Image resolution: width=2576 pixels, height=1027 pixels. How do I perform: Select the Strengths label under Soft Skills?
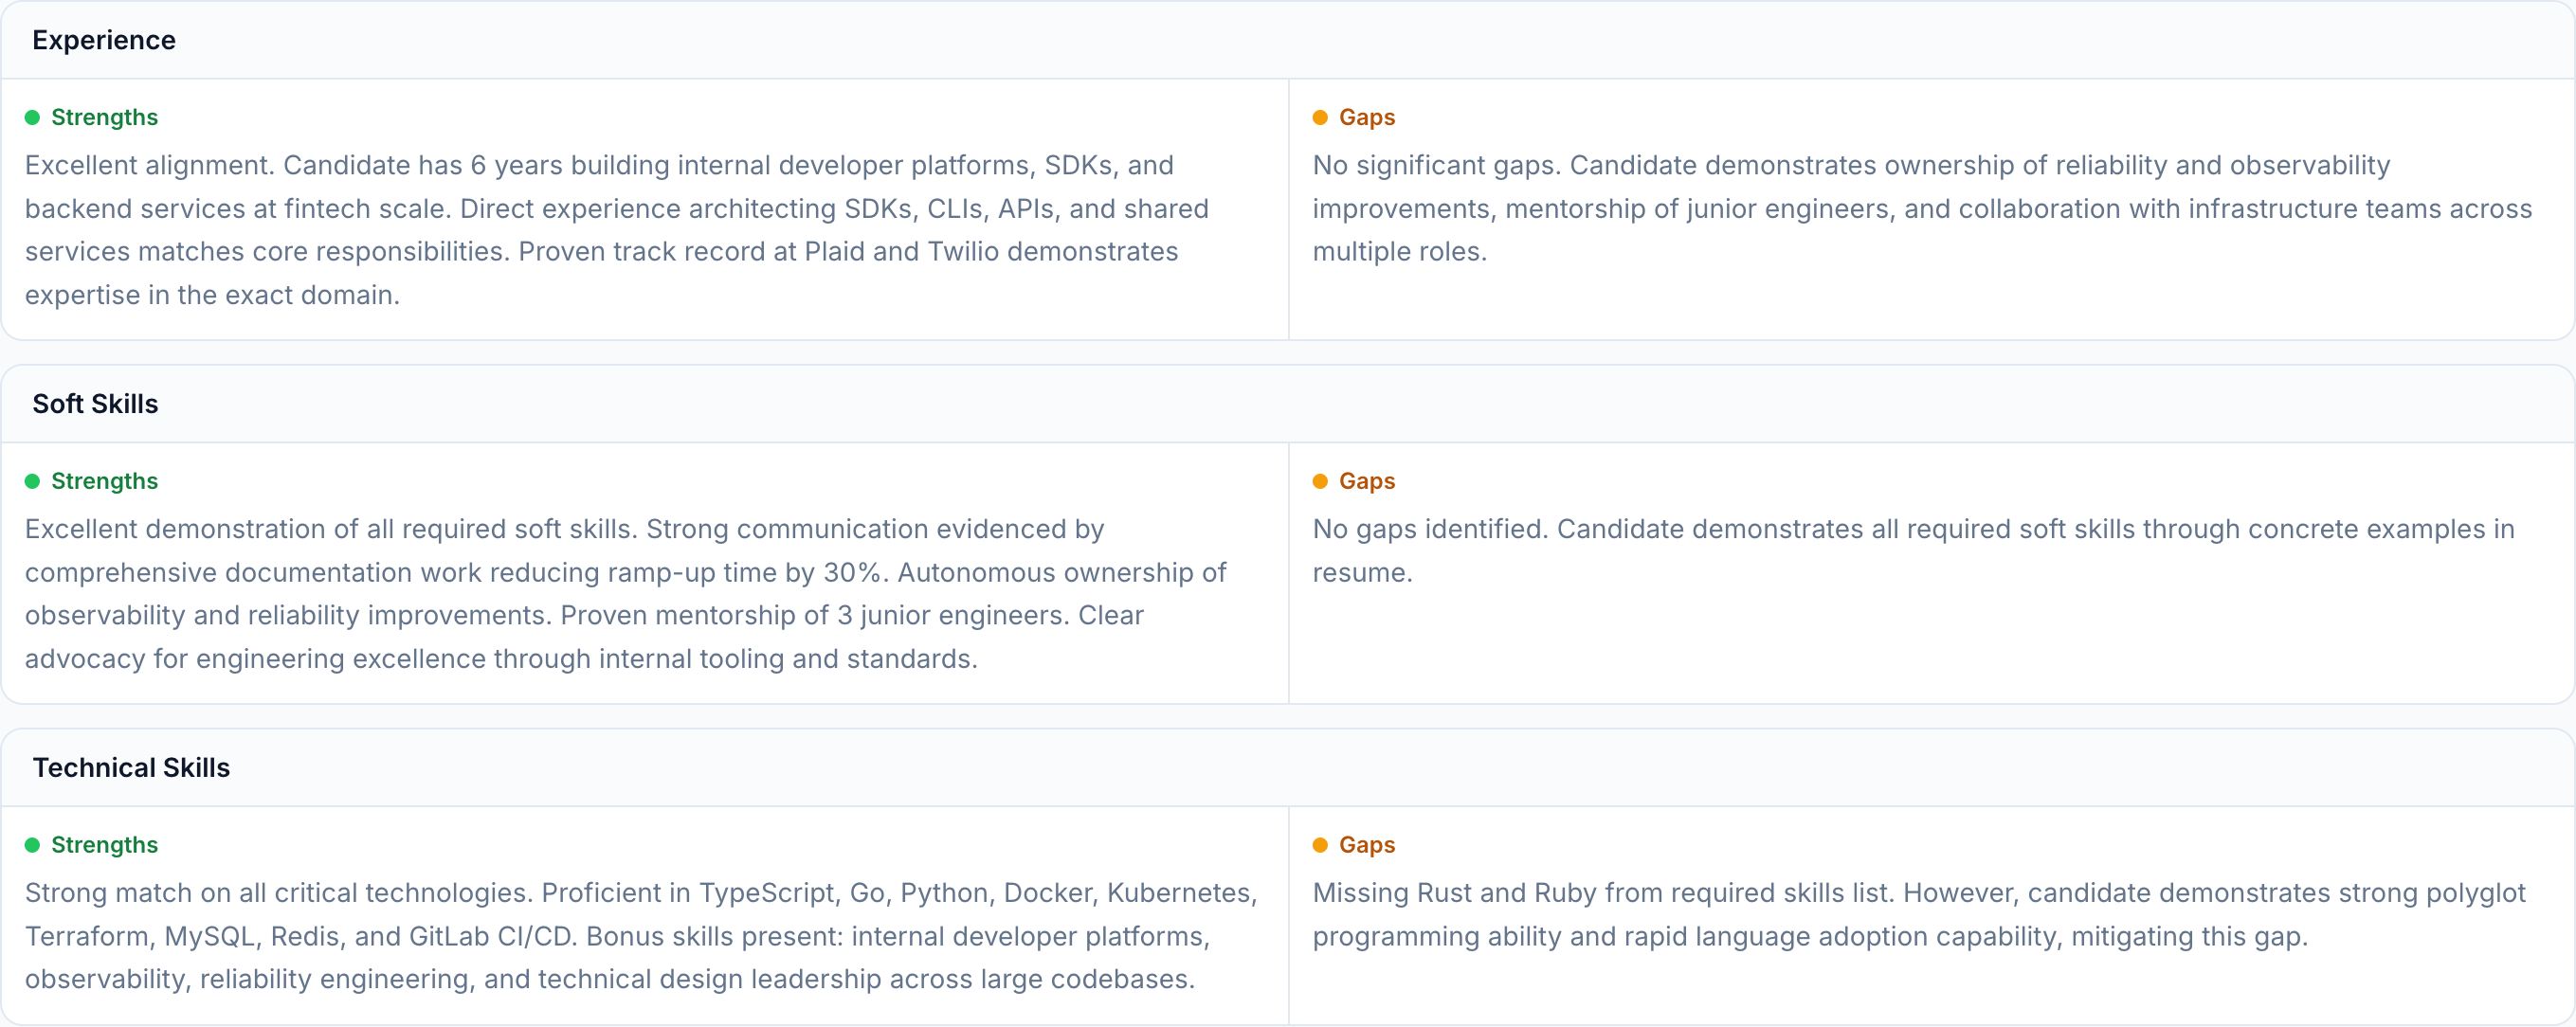coord(104,481)
